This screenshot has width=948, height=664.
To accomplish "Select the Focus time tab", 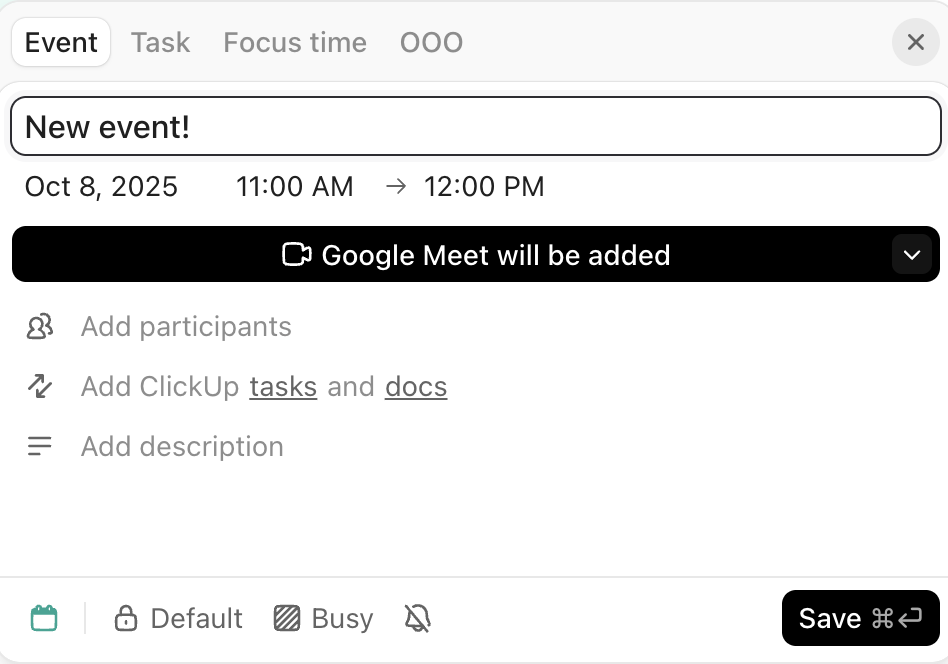I will pyautogui.click(x=294, y=42).
